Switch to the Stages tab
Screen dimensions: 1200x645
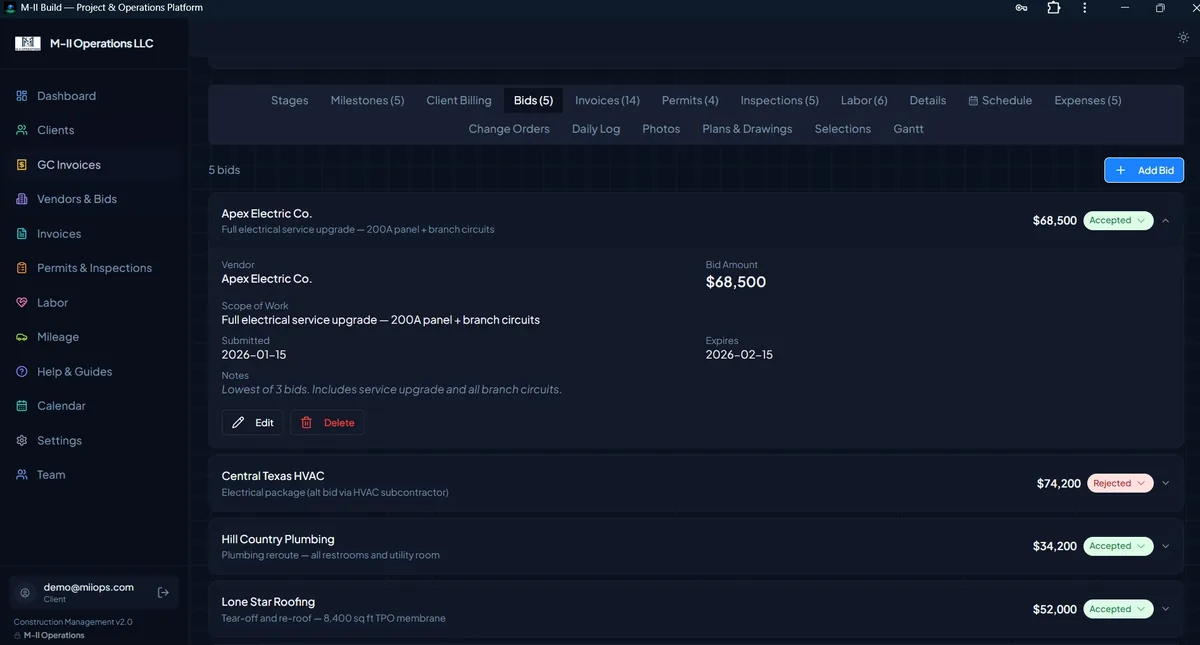[290, 100]
